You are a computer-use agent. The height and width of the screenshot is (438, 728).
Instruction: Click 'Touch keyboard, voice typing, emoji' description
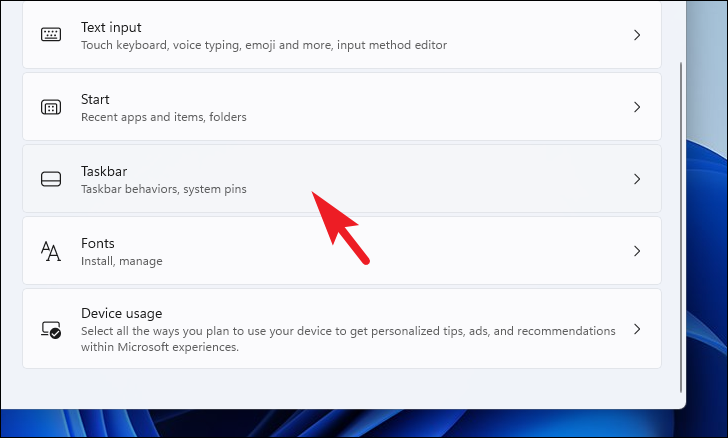(x=264, y=45)
